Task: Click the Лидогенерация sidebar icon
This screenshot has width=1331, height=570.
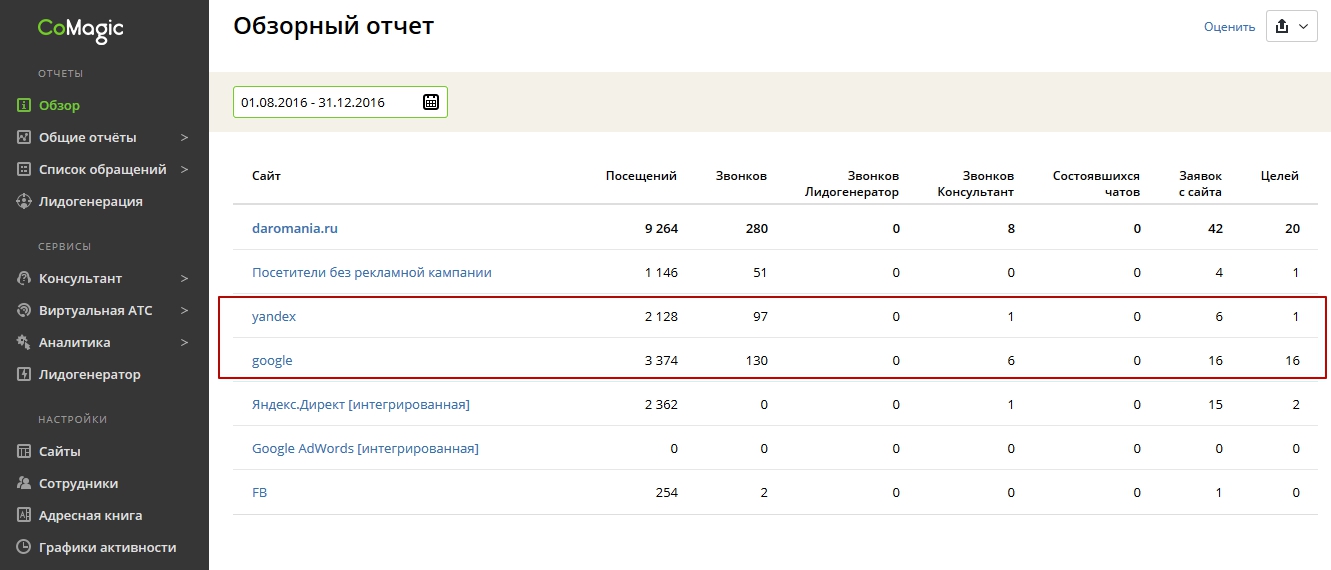Action: point(25,201)
